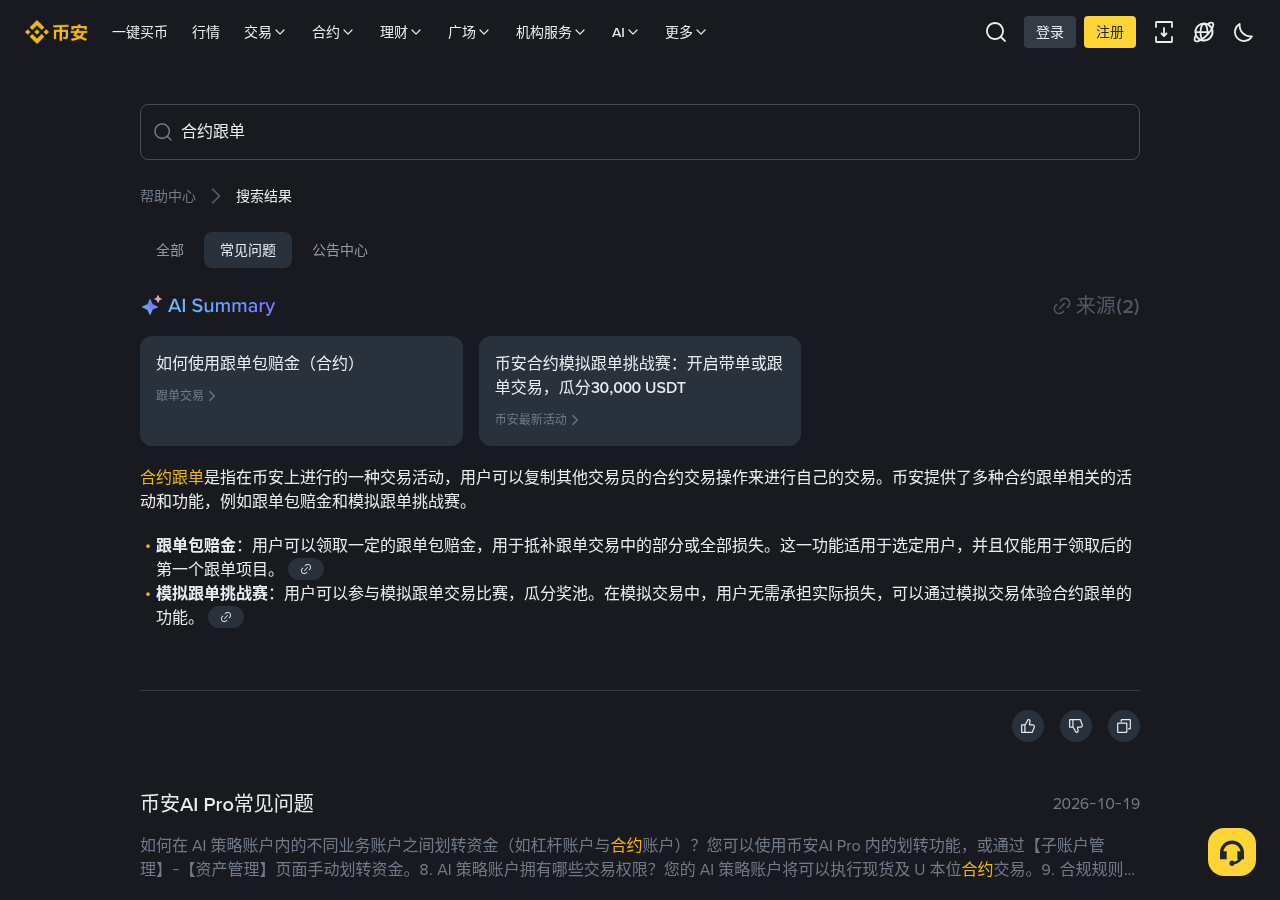Click the 搜索结果 breadcrumb text
The height and width of the screenshot is (900, 1280).
264,196
